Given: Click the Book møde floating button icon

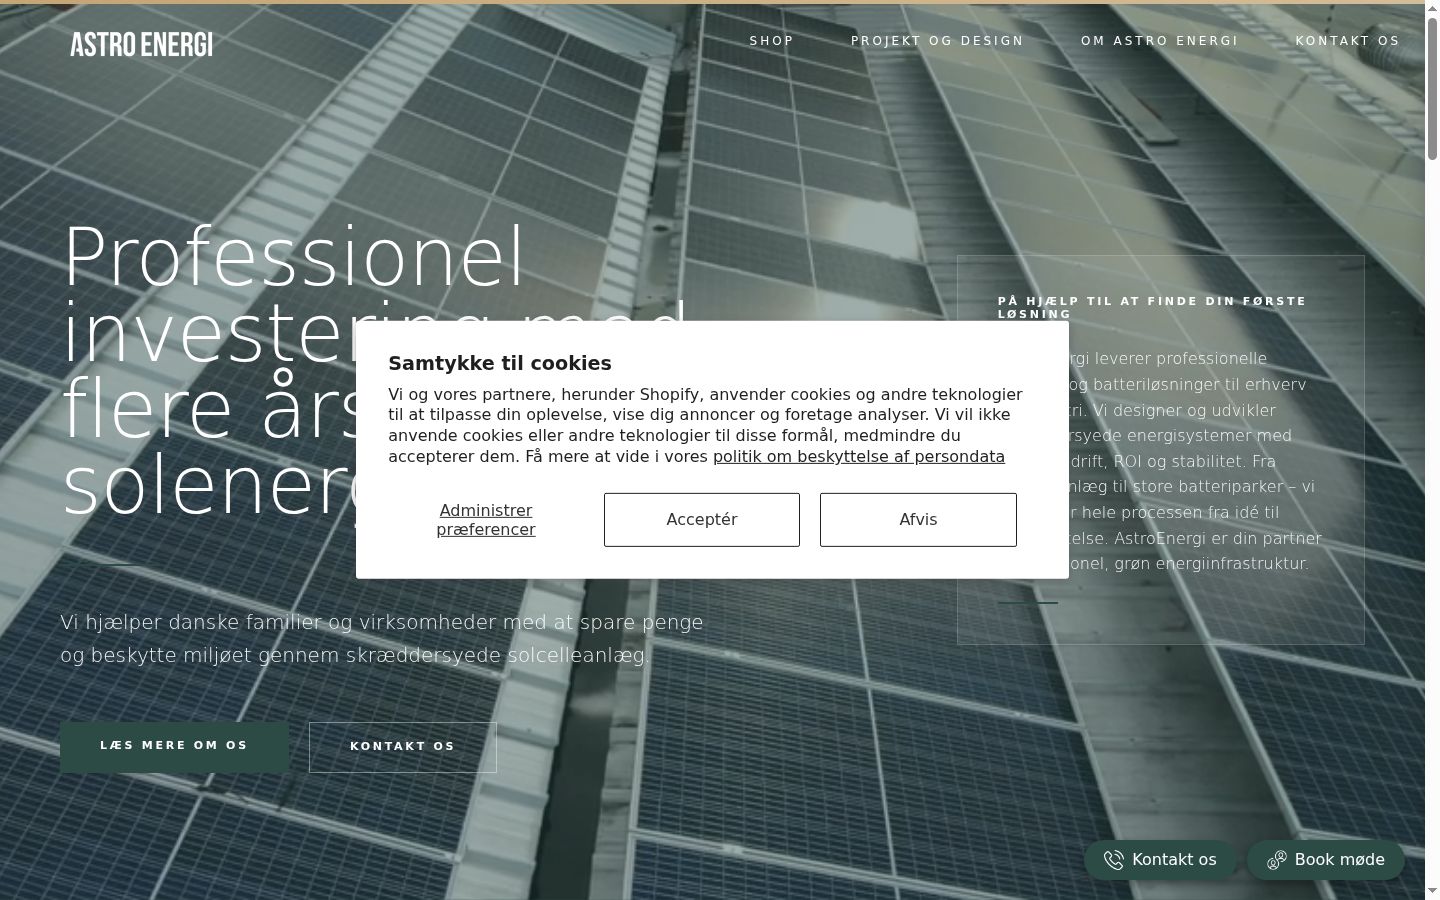Looking at the screenshot, I should (x=1277, y=860).
